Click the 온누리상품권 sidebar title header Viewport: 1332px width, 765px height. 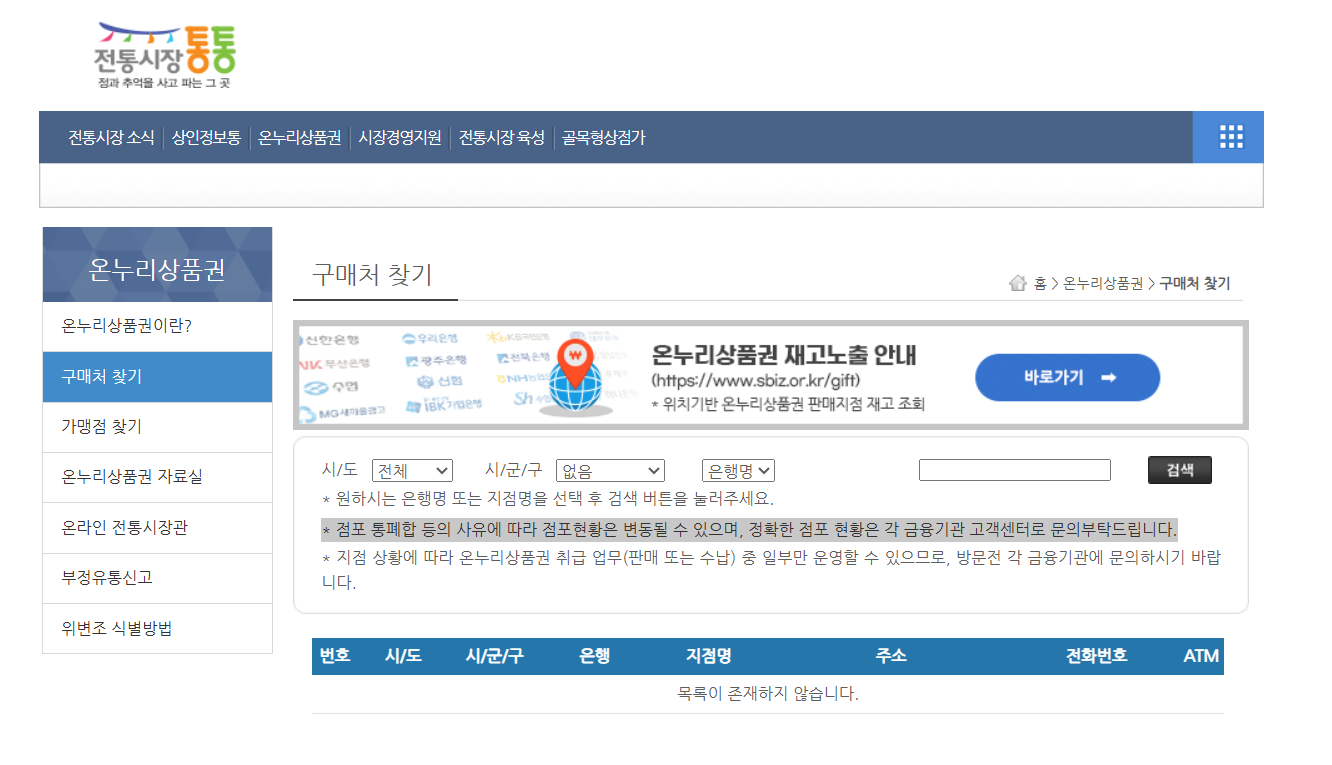click(x=157, y=269)
